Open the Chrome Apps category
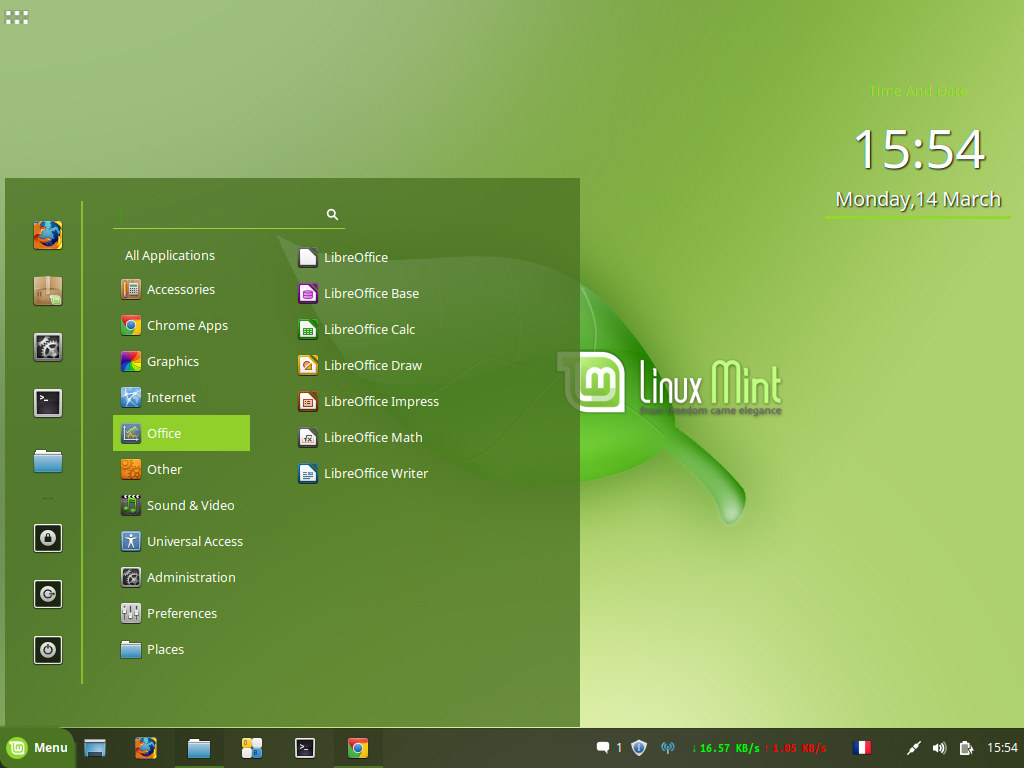Image resolution: width=1024 pixels, height=768 pixels. pyautogui.click(x=182, y=325)
